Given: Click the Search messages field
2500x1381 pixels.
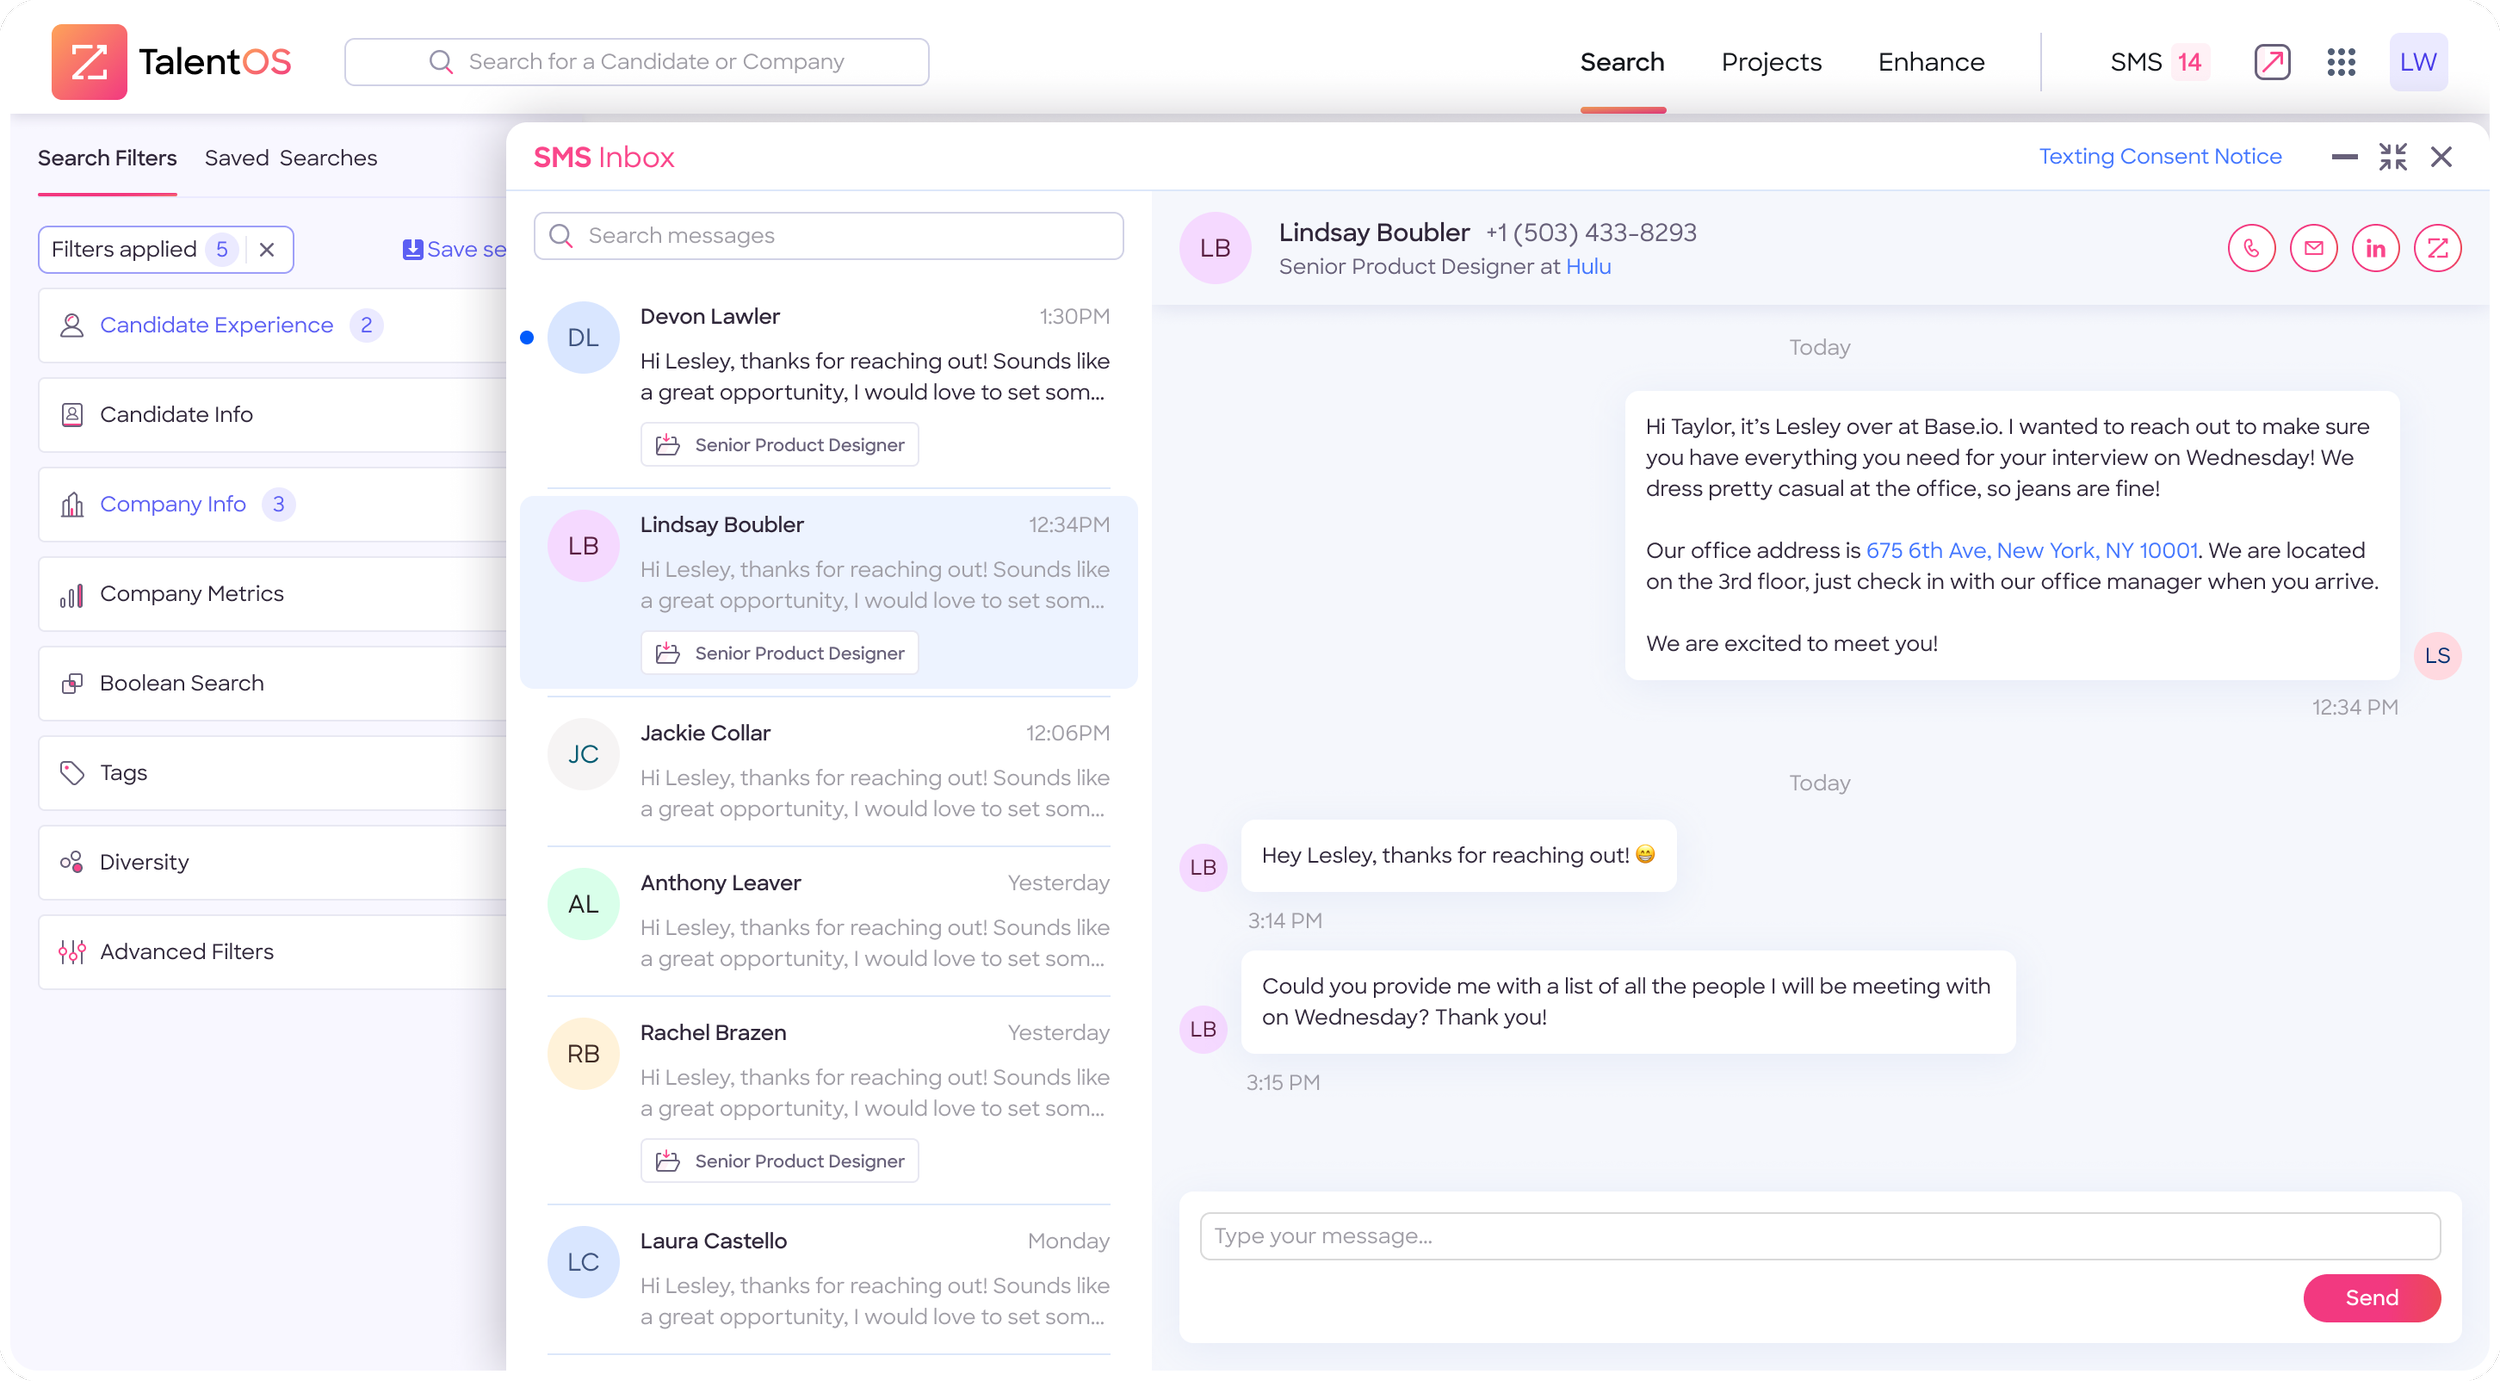Looking at the screenshot, I should (828, 236).
